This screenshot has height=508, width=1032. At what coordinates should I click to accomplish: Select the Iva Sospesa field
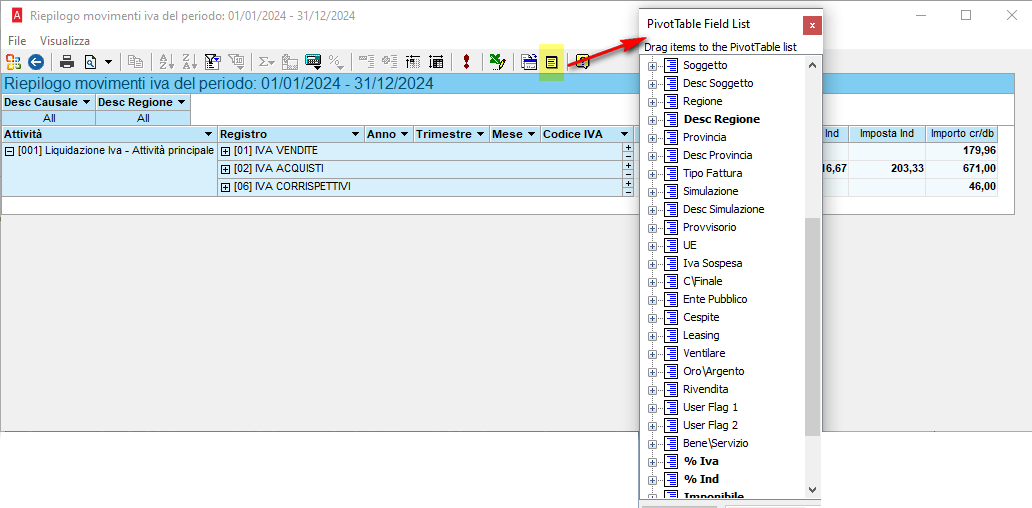[713, 263]
